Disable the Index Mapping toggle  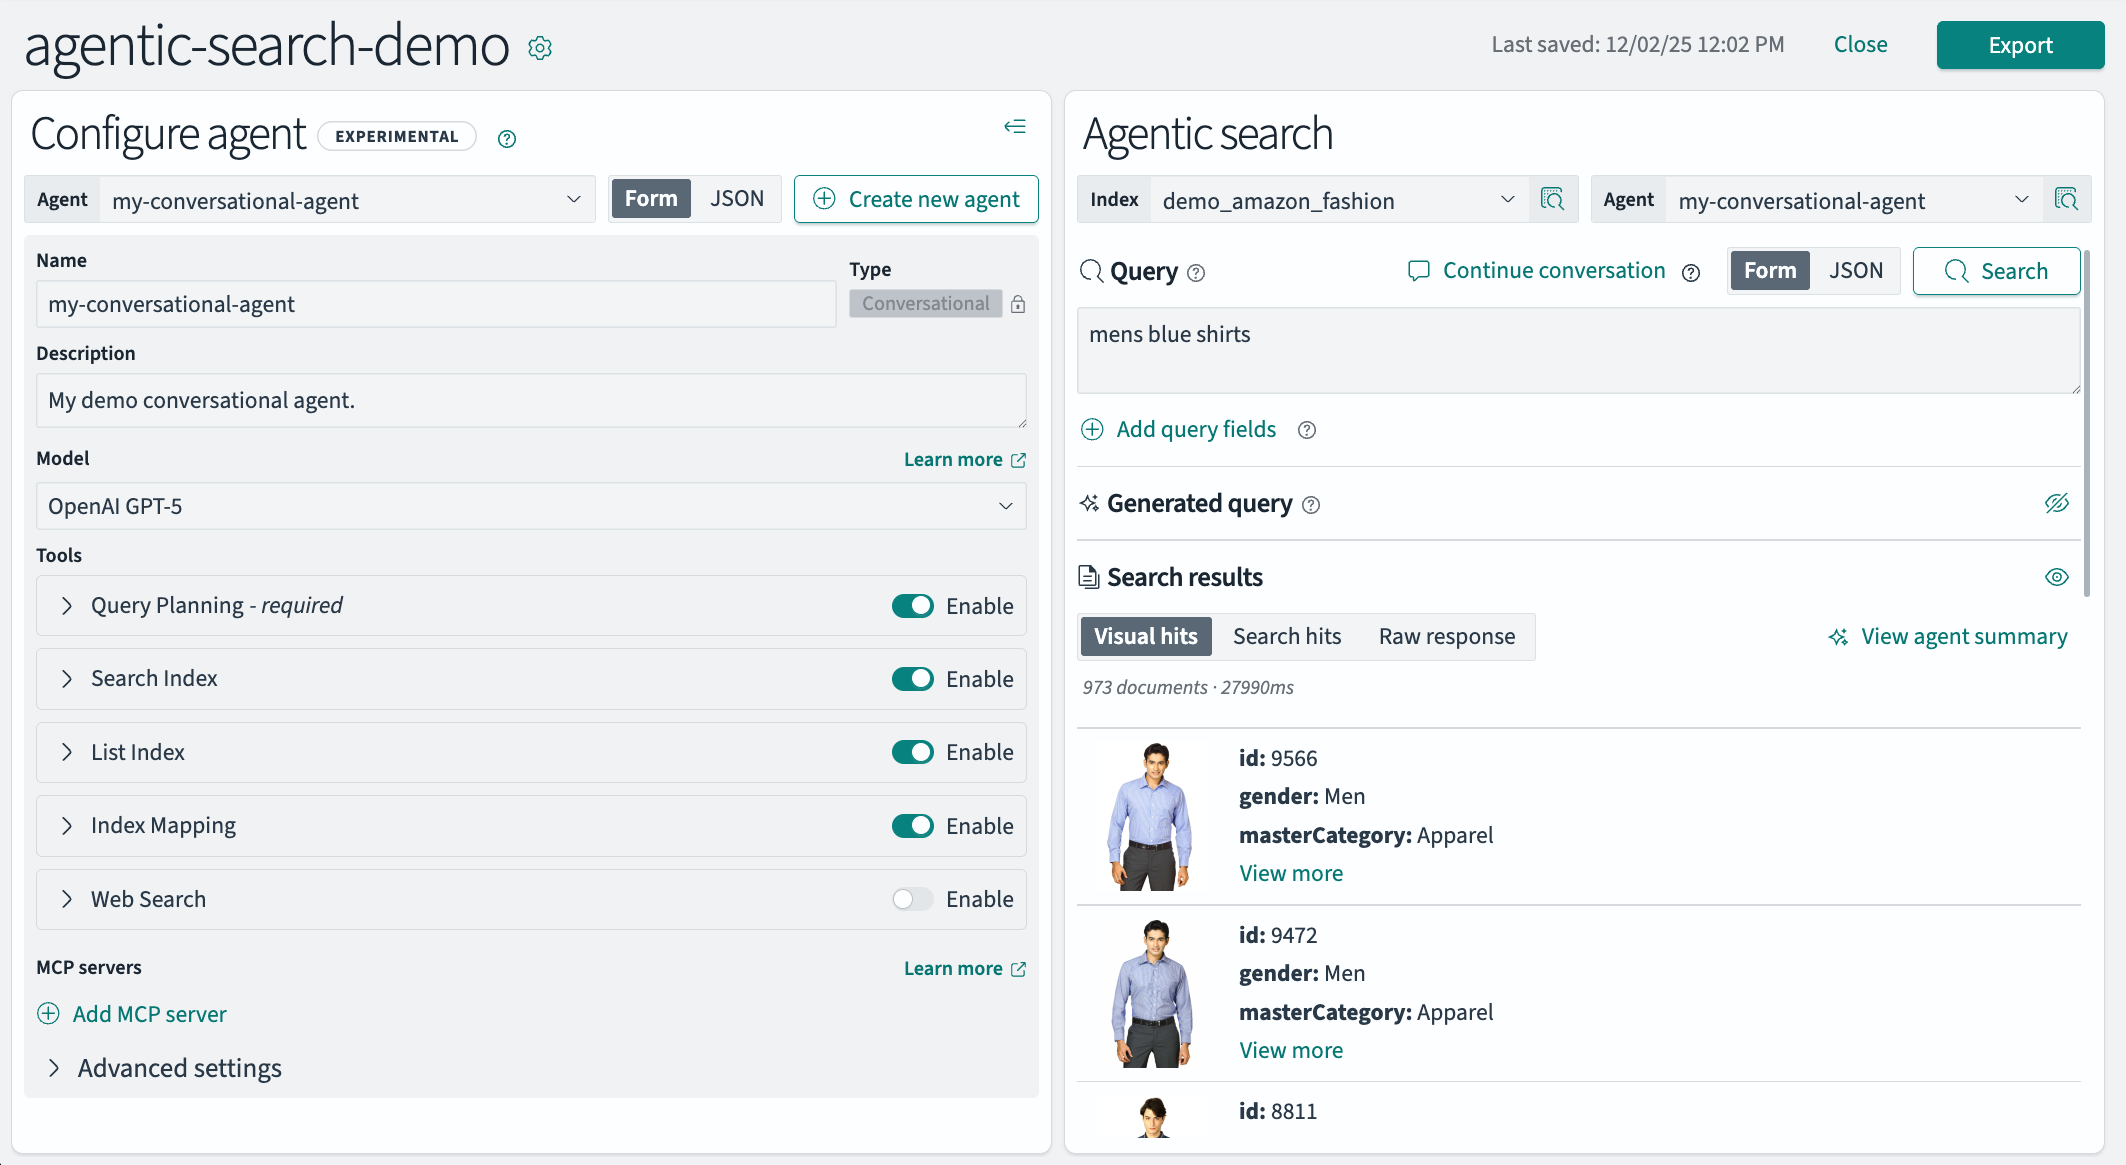(912, 826)
